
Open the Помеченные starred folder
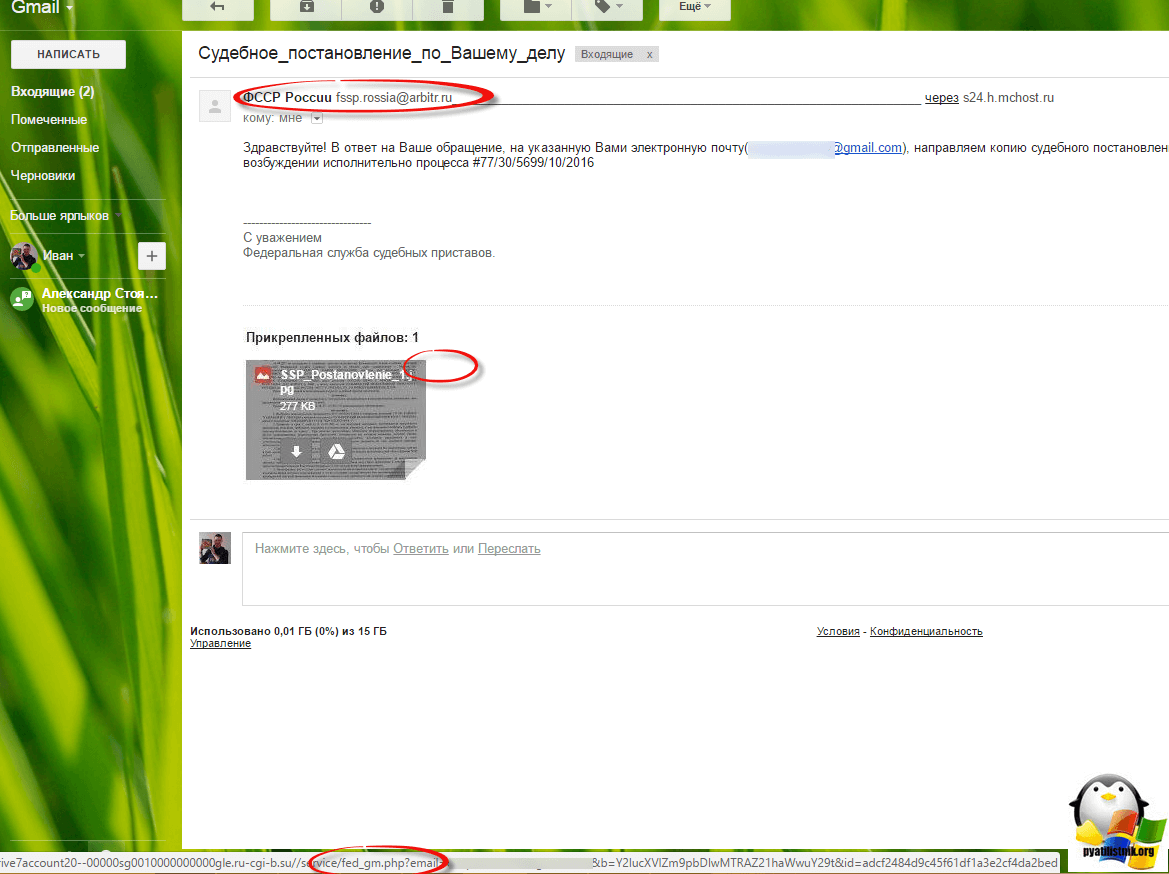click(49, 119)
